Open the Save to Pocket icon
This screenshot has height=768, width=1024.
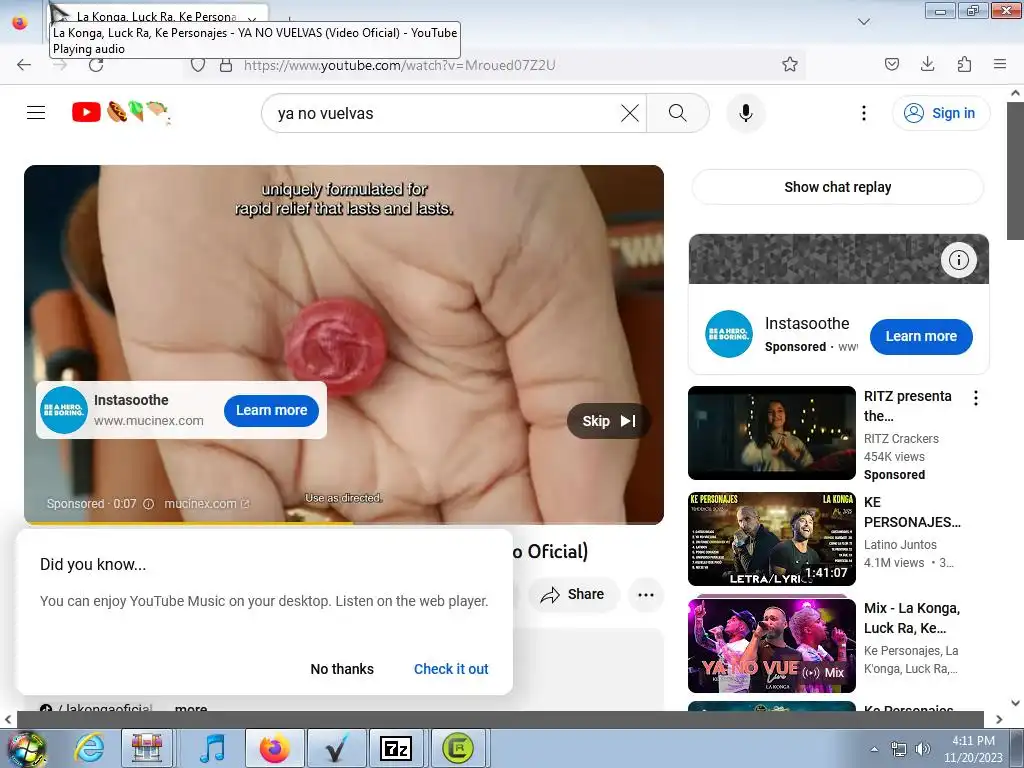pyautogui.click(x=891, y=64)
